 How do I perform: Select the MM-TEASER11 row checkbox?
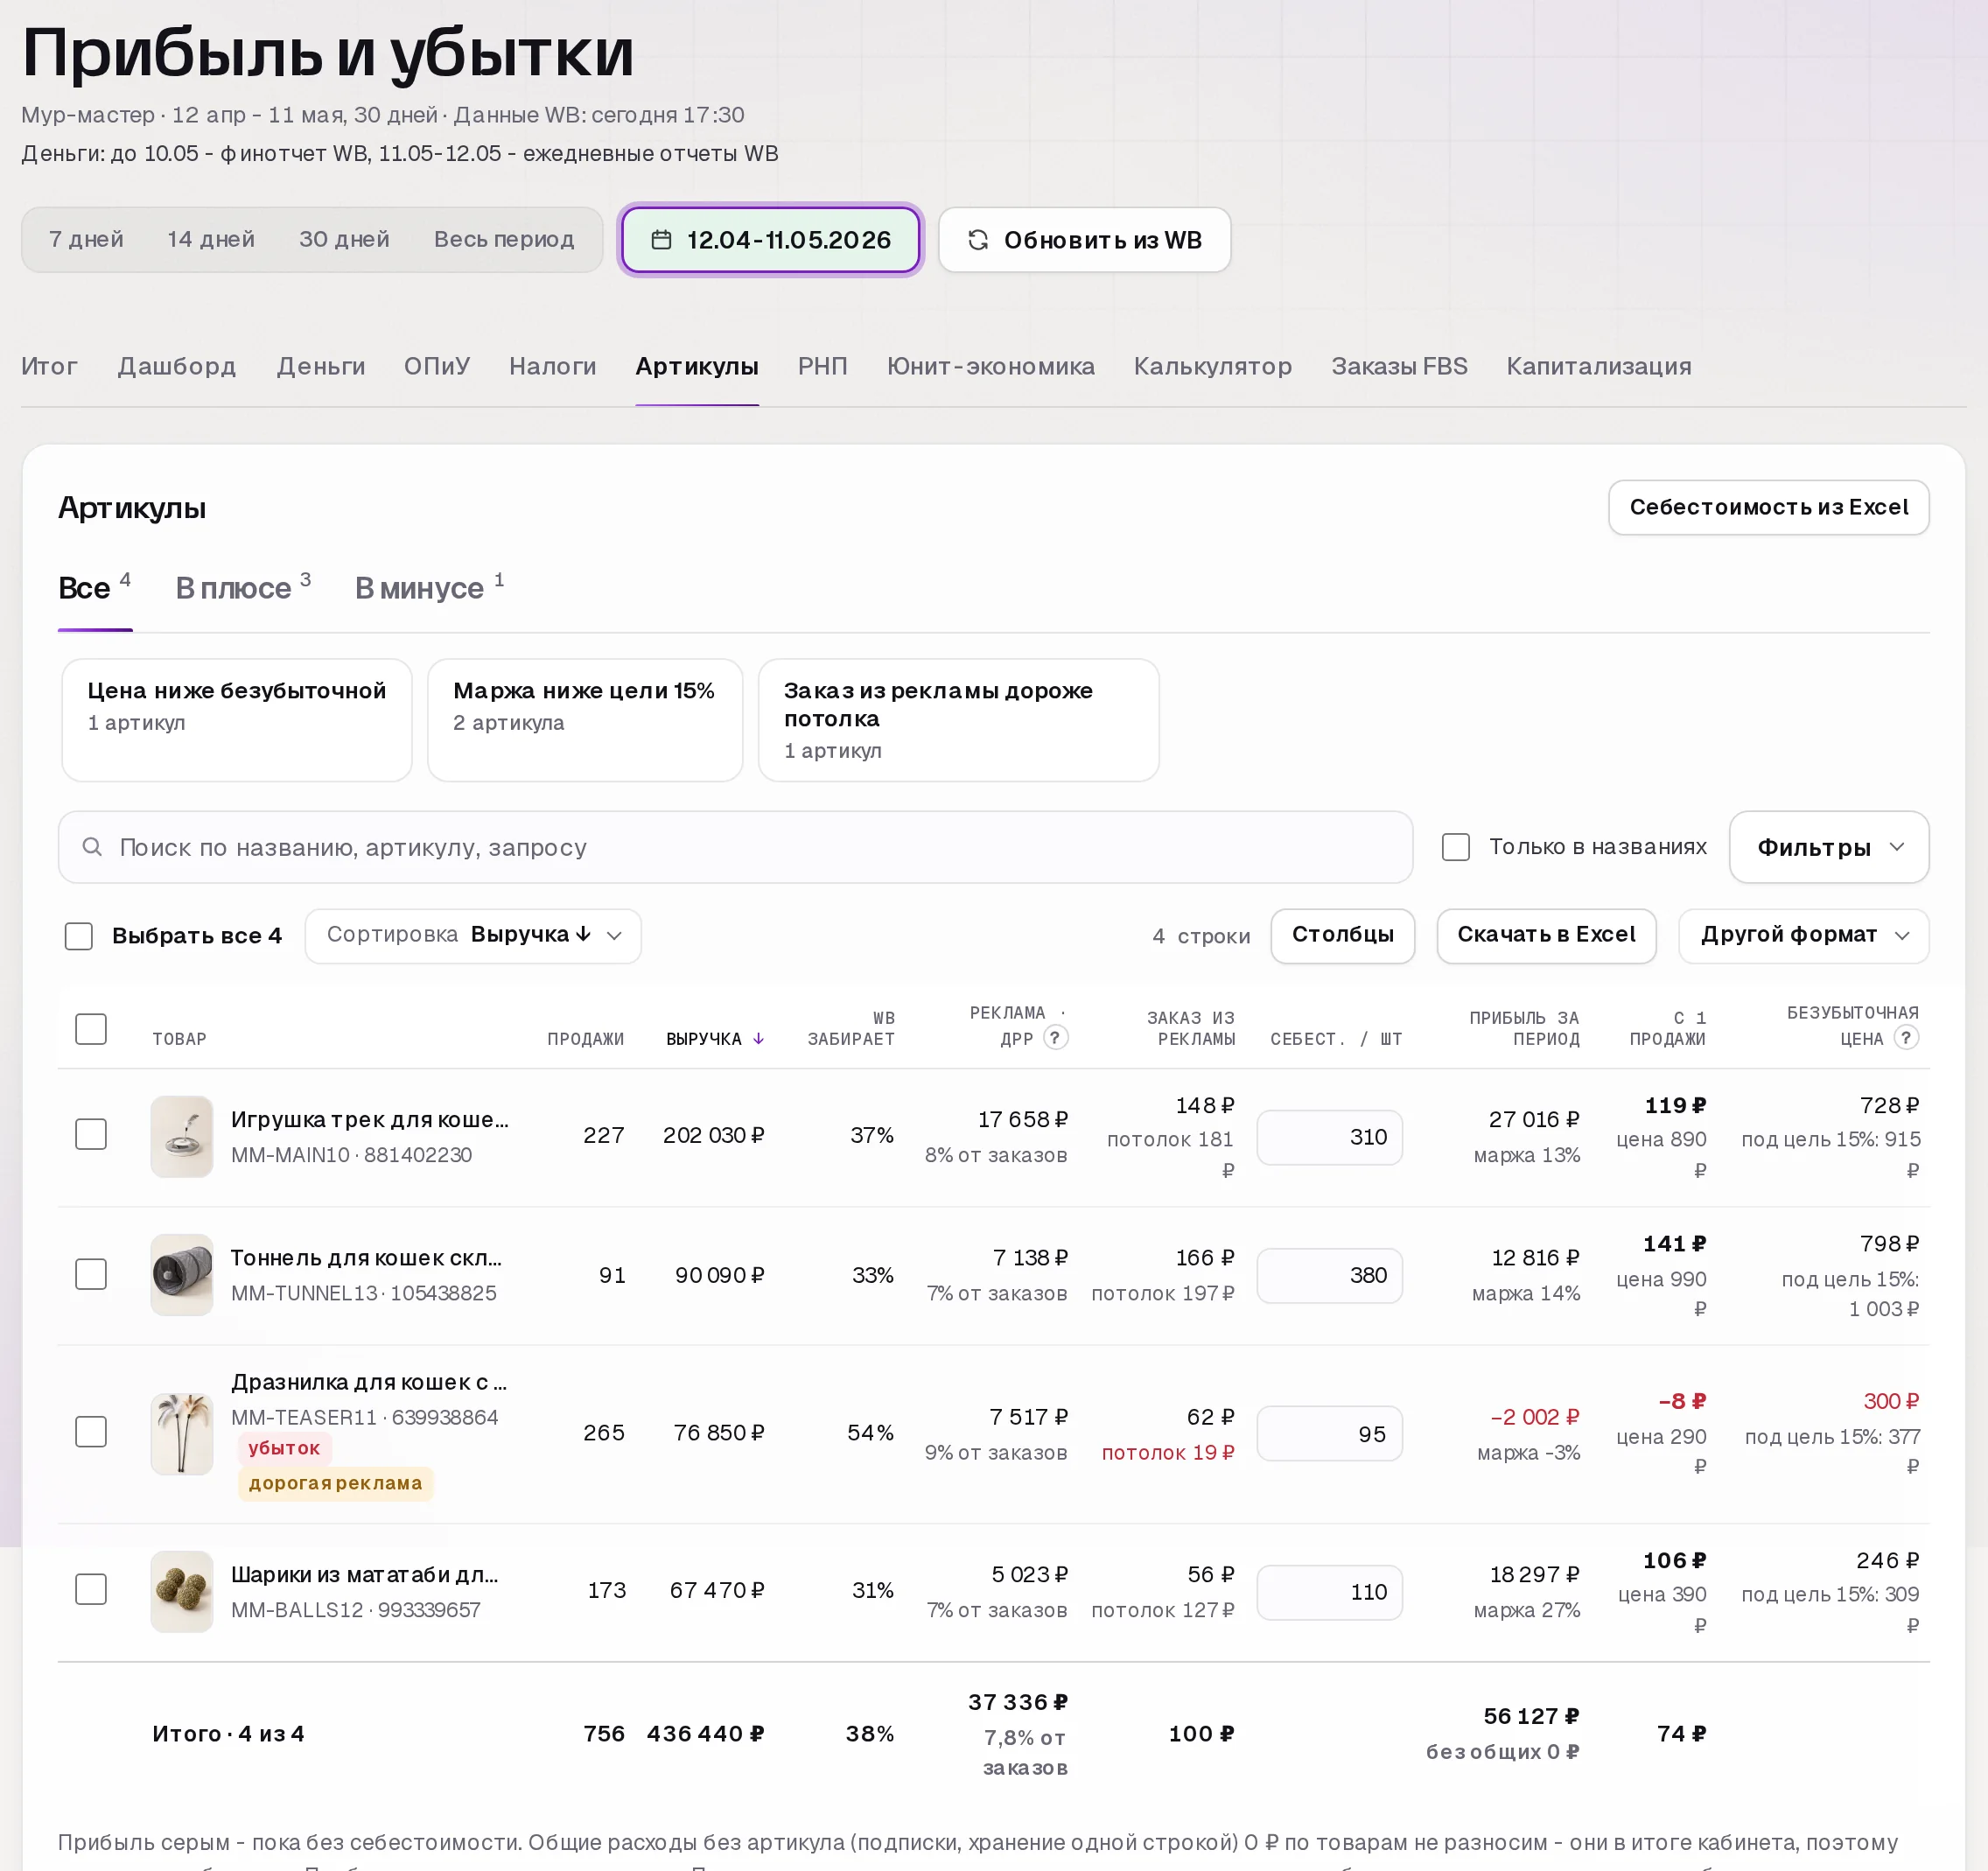91,1431
